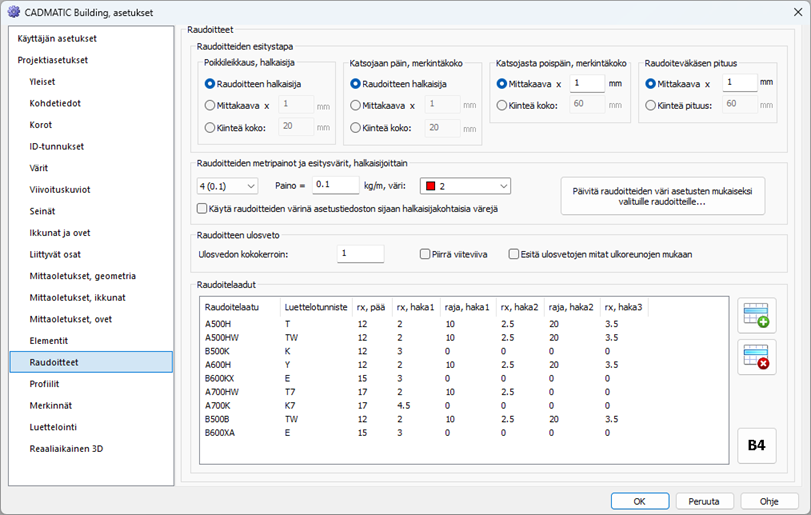Image resolution: width=811 pixels, height=515 pixels.
Task: Enable Käytä raudoitteiden värinä halkaisijakohtaisia värejä
Action: 348,209
